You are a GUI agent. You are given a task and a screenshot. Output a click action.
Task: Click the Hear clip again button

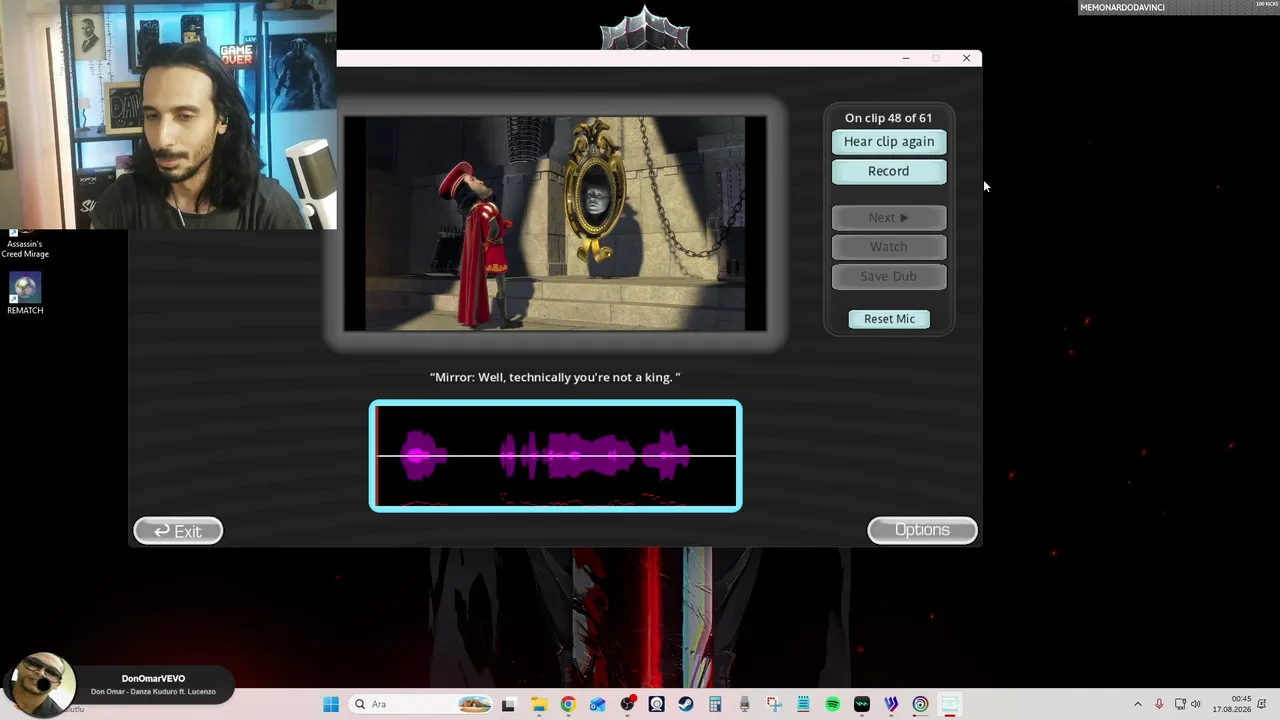[x=889, y=142]
